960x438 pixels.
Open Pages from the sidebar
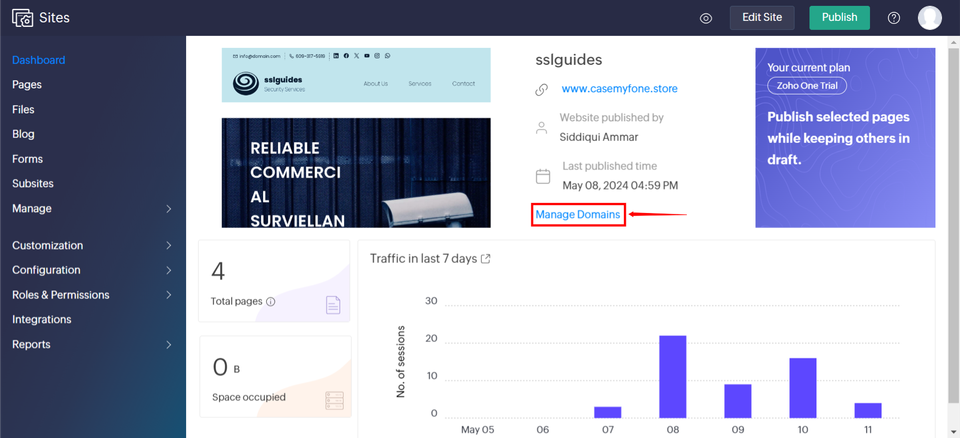click(x=27, y=85)
